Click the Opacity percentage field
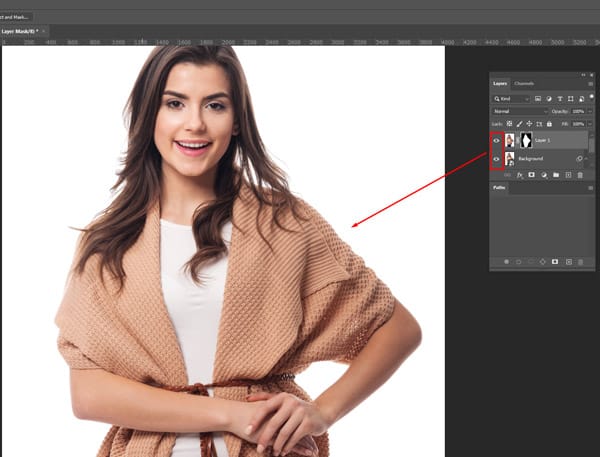The image size is (600, 457). tap(578, 111)
